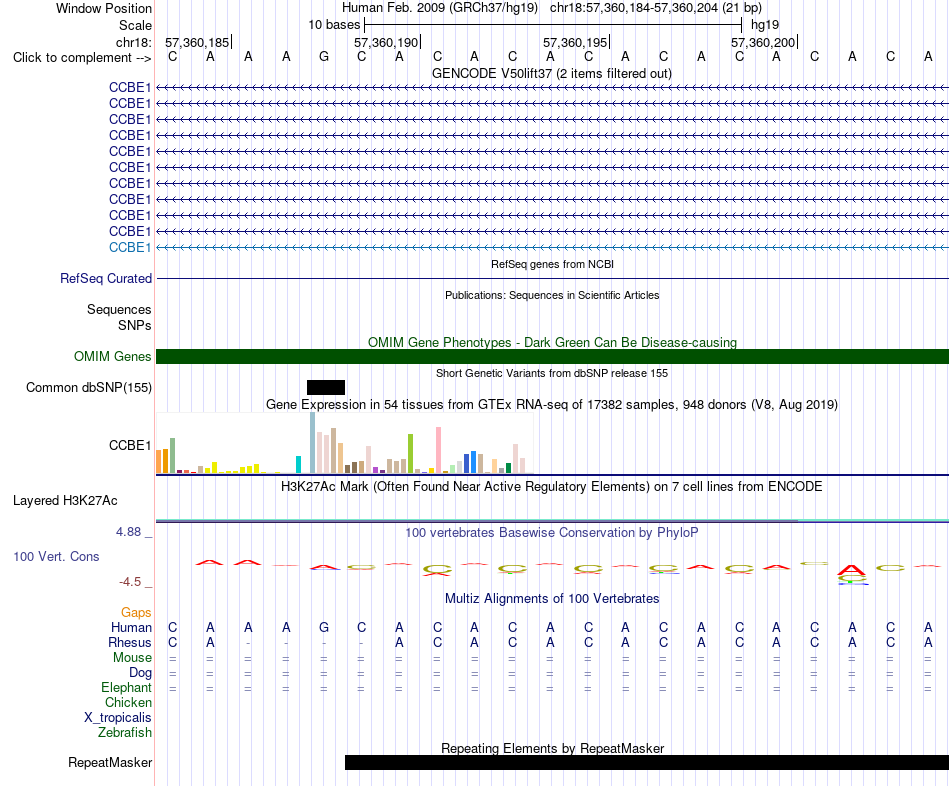Click the -4.5 PhyloP lower value
The height and width of the screenshot is (786, 950).
point(130,582)
